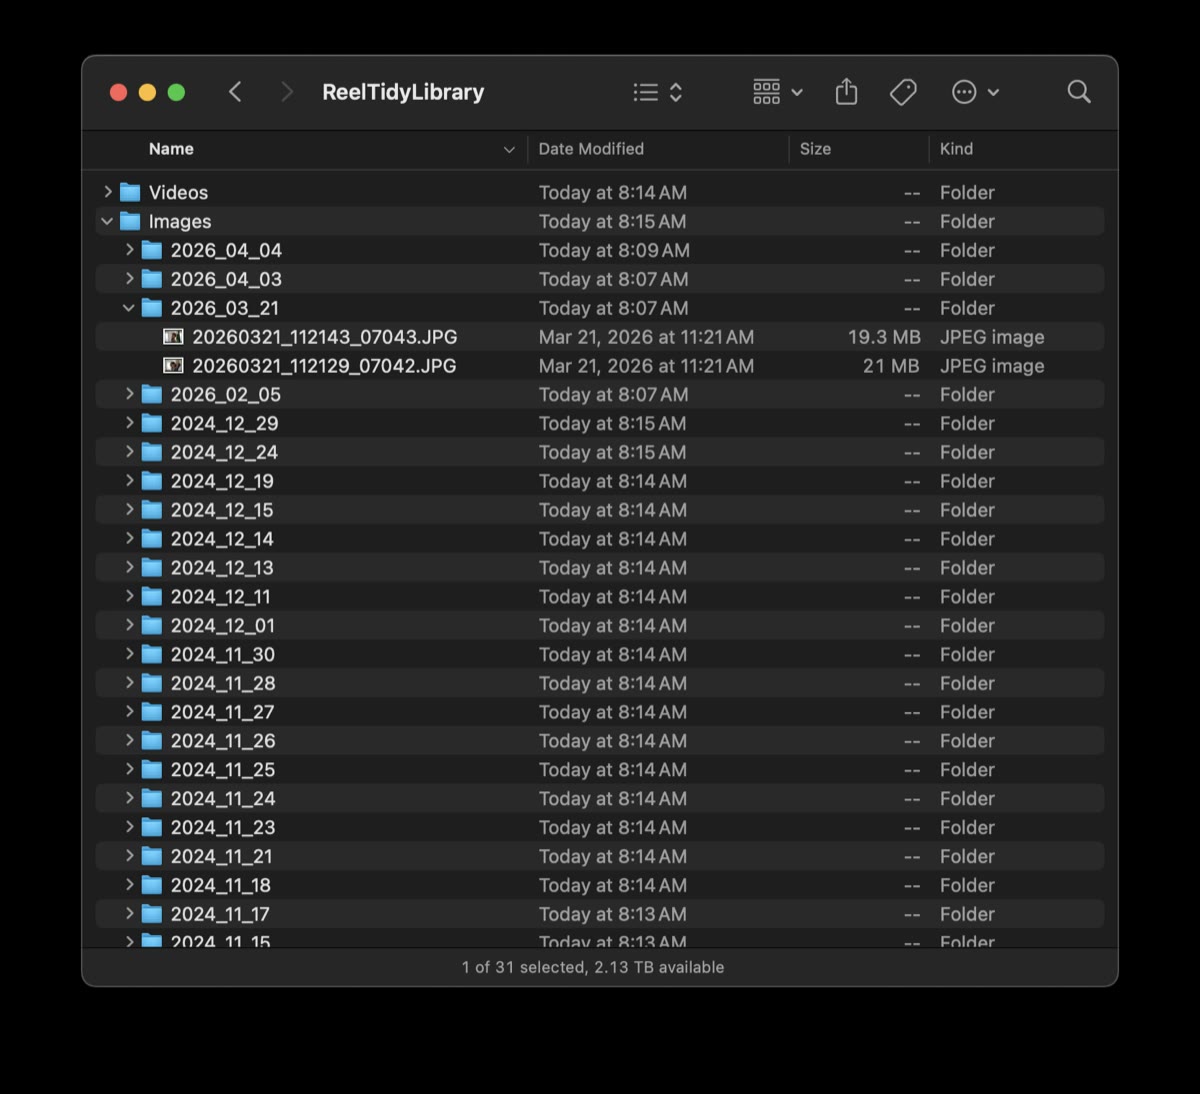Collapse the 2026_03_21 folder
Screen dimensions: 1200x1094
point(129,308)
